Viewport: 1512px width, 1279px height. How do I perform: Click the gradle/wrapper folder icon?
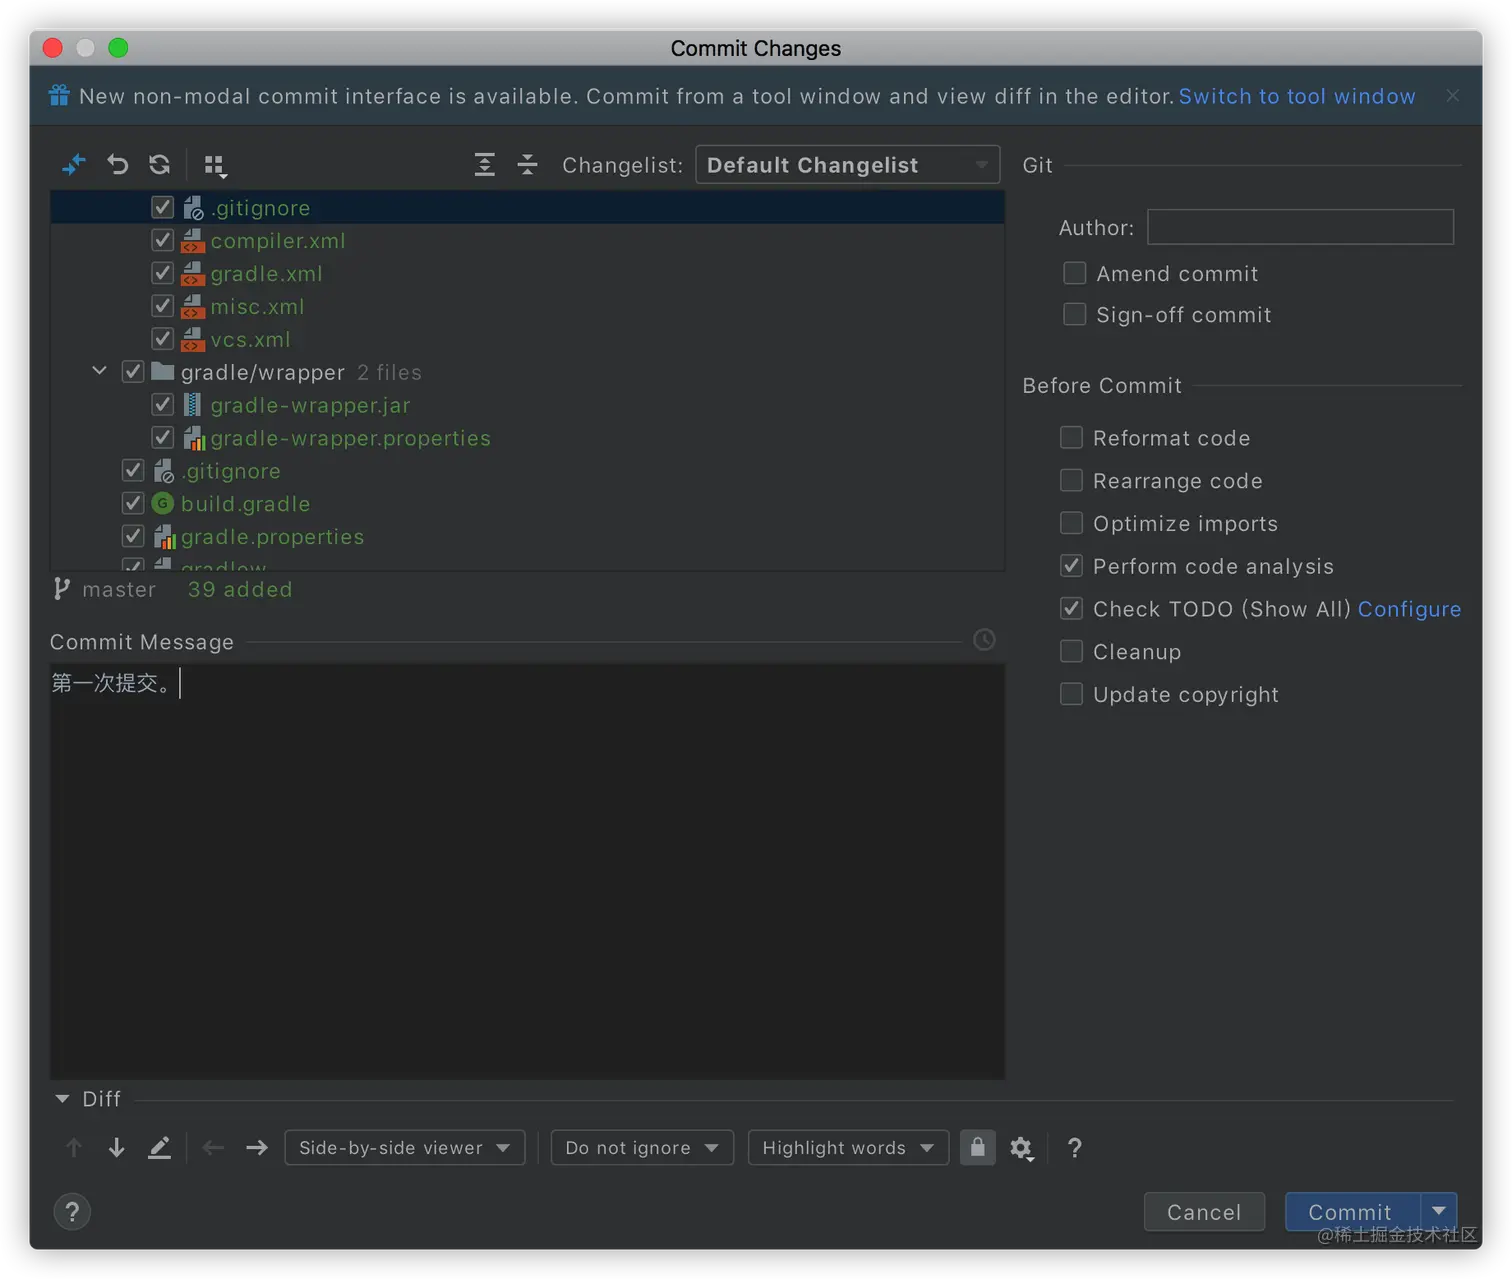coord(163,372)
